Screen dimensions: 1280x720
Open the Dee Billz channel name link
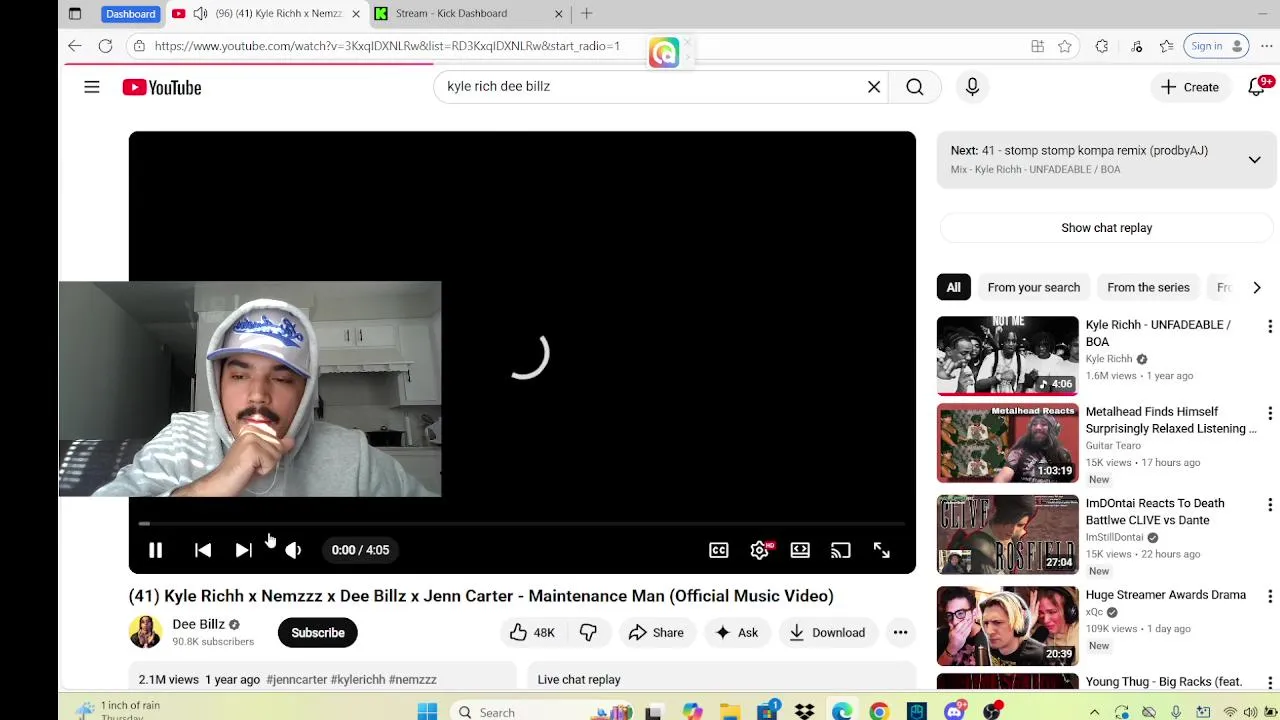[198, 624]
